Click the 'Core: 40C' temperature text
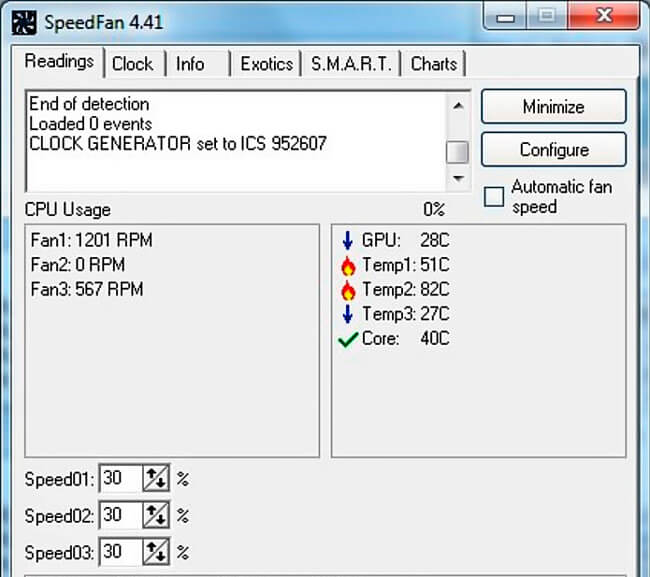 pyautogui.click(x=405, y=338)
